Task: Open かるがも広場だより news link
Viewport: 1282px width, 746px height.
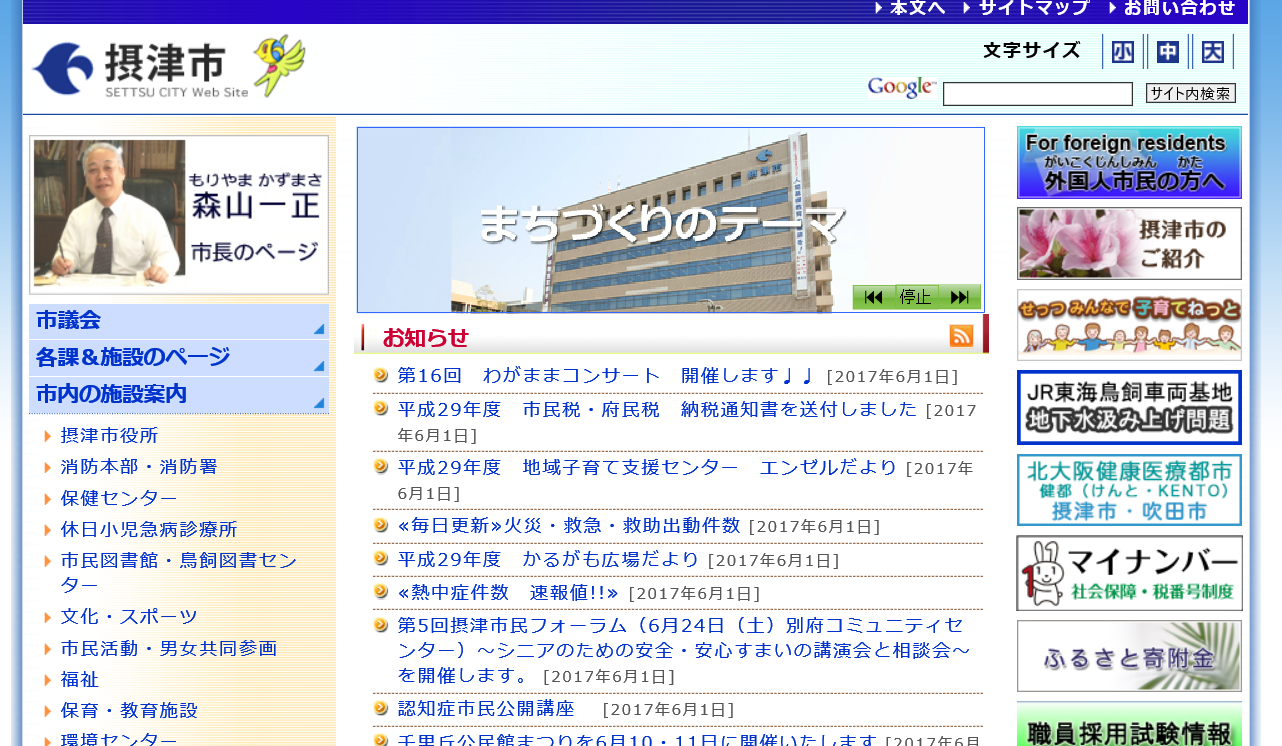Action: coord(548,558)
